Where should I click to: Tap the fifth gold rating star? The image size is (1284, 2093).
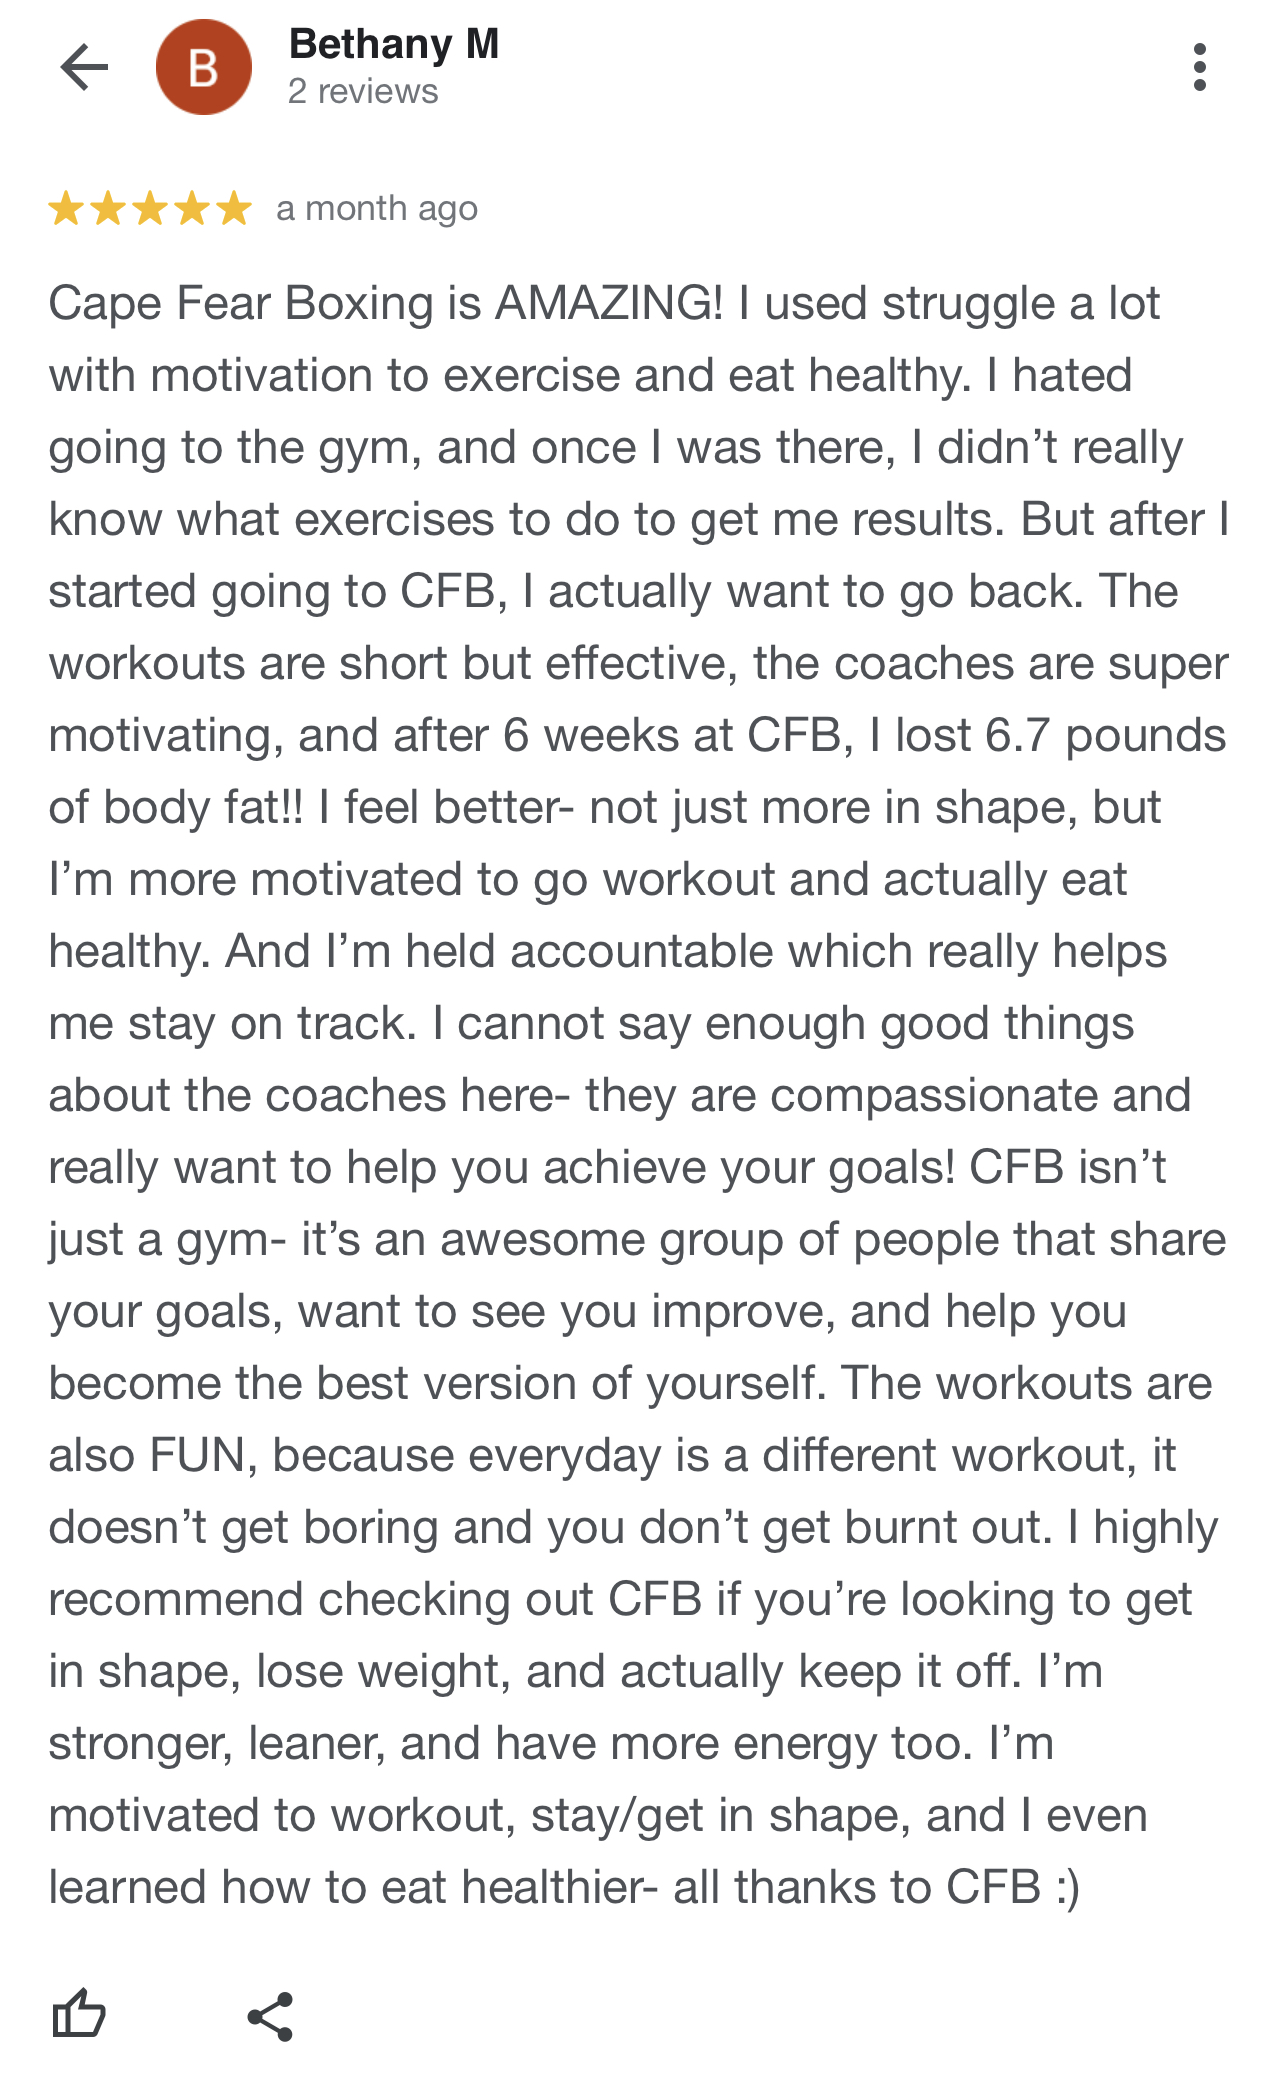click(234, 209)
